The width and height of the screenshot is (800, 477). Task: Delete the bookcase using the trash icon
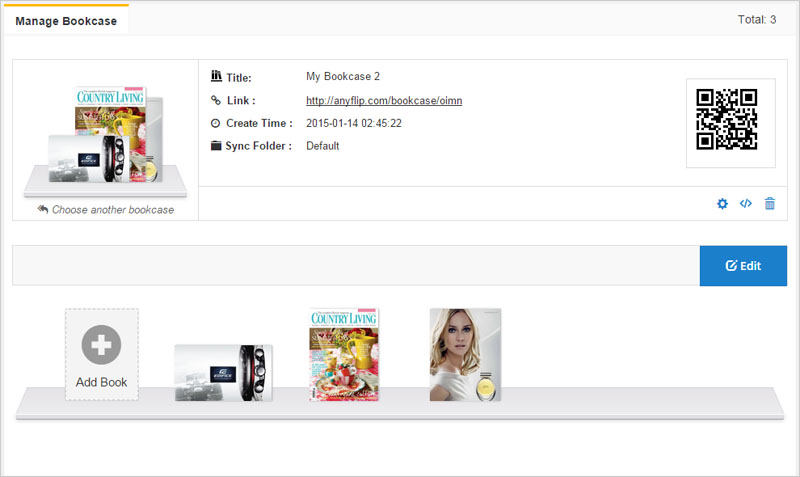tap(770, 204)
